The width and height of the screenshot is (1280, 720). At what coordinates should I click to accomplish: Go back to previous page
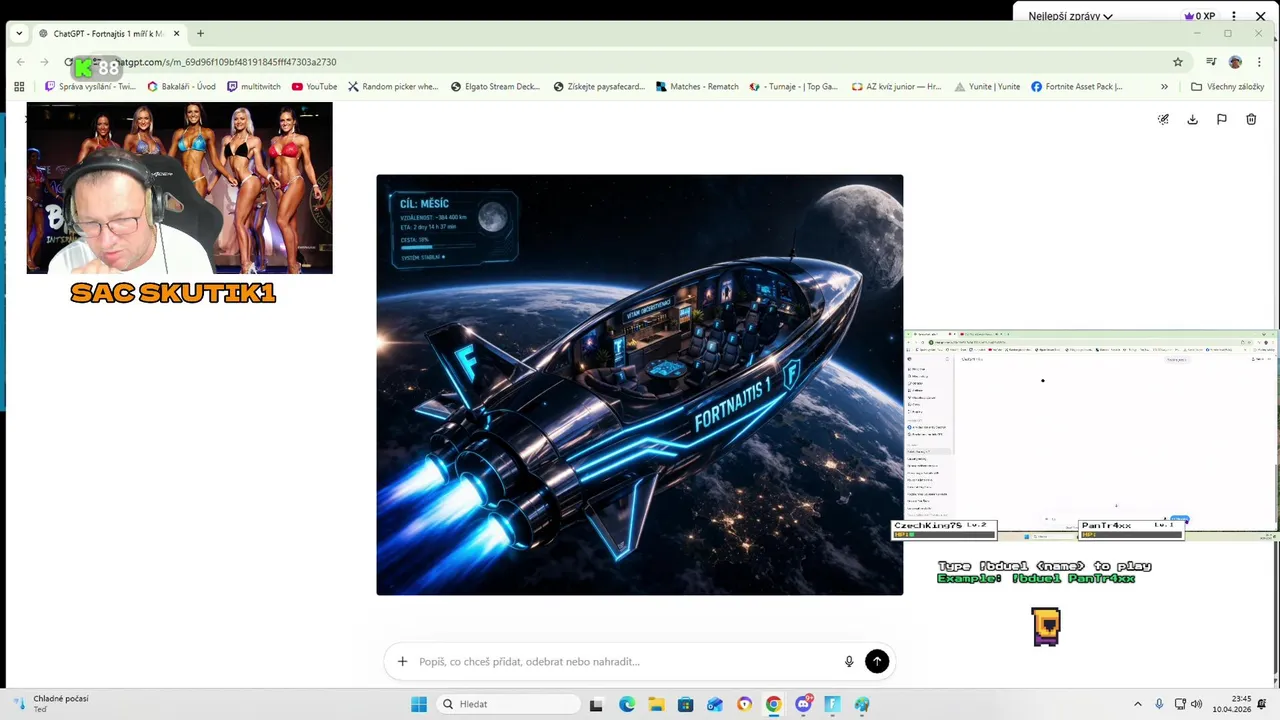click(x=21, y=62)
